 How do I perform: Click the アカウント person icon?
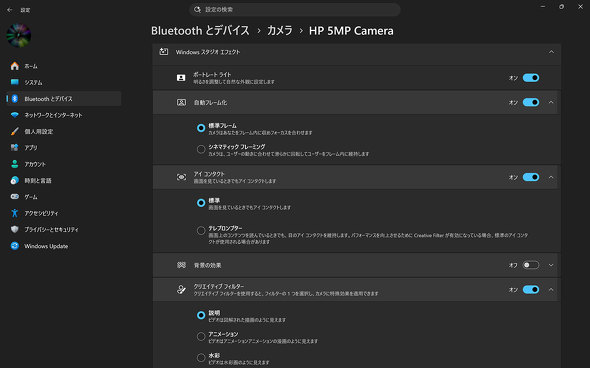point(15,164)
